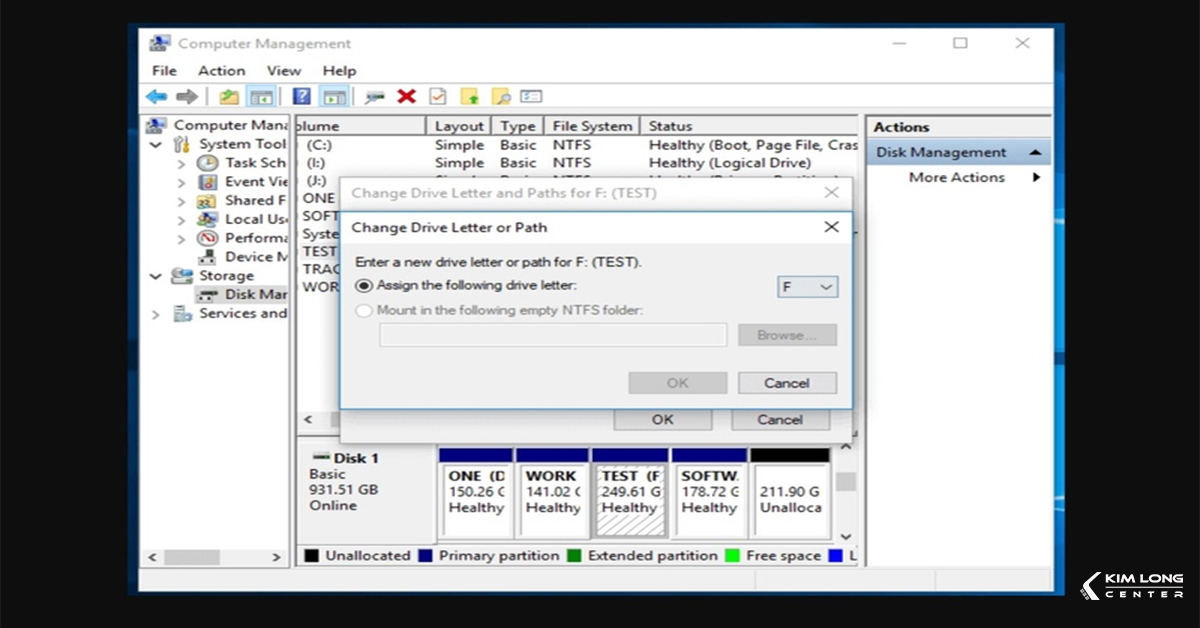Click the red X delete icon on toolbar
Viewport: 1200px width, 628px height.
coord(406,95)
